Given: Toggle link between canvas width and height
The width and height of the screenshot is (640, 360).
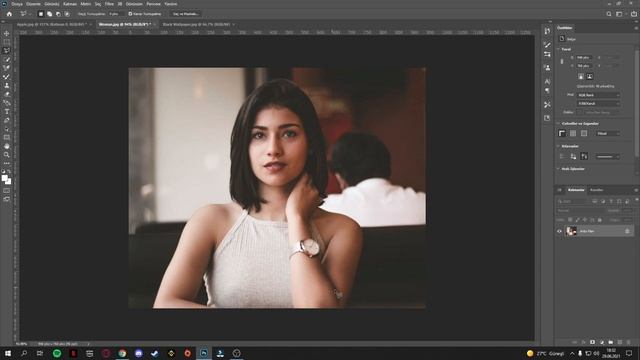Looking at the screenshot, I should pyautogui.click(x=562, y=62).
